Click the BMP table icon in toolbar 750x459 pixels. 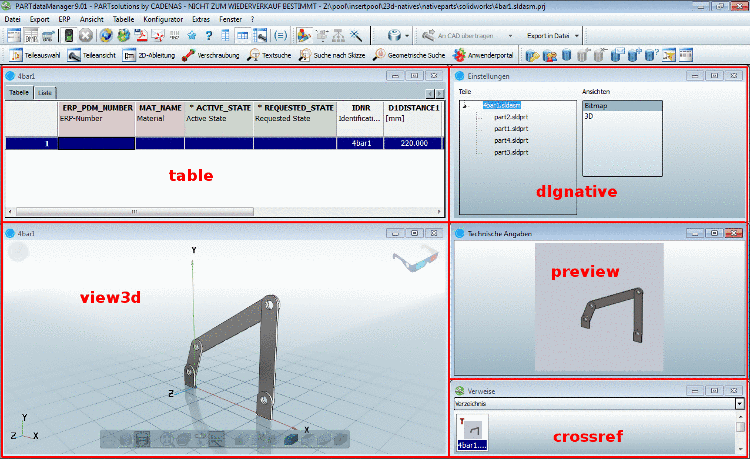31,36
